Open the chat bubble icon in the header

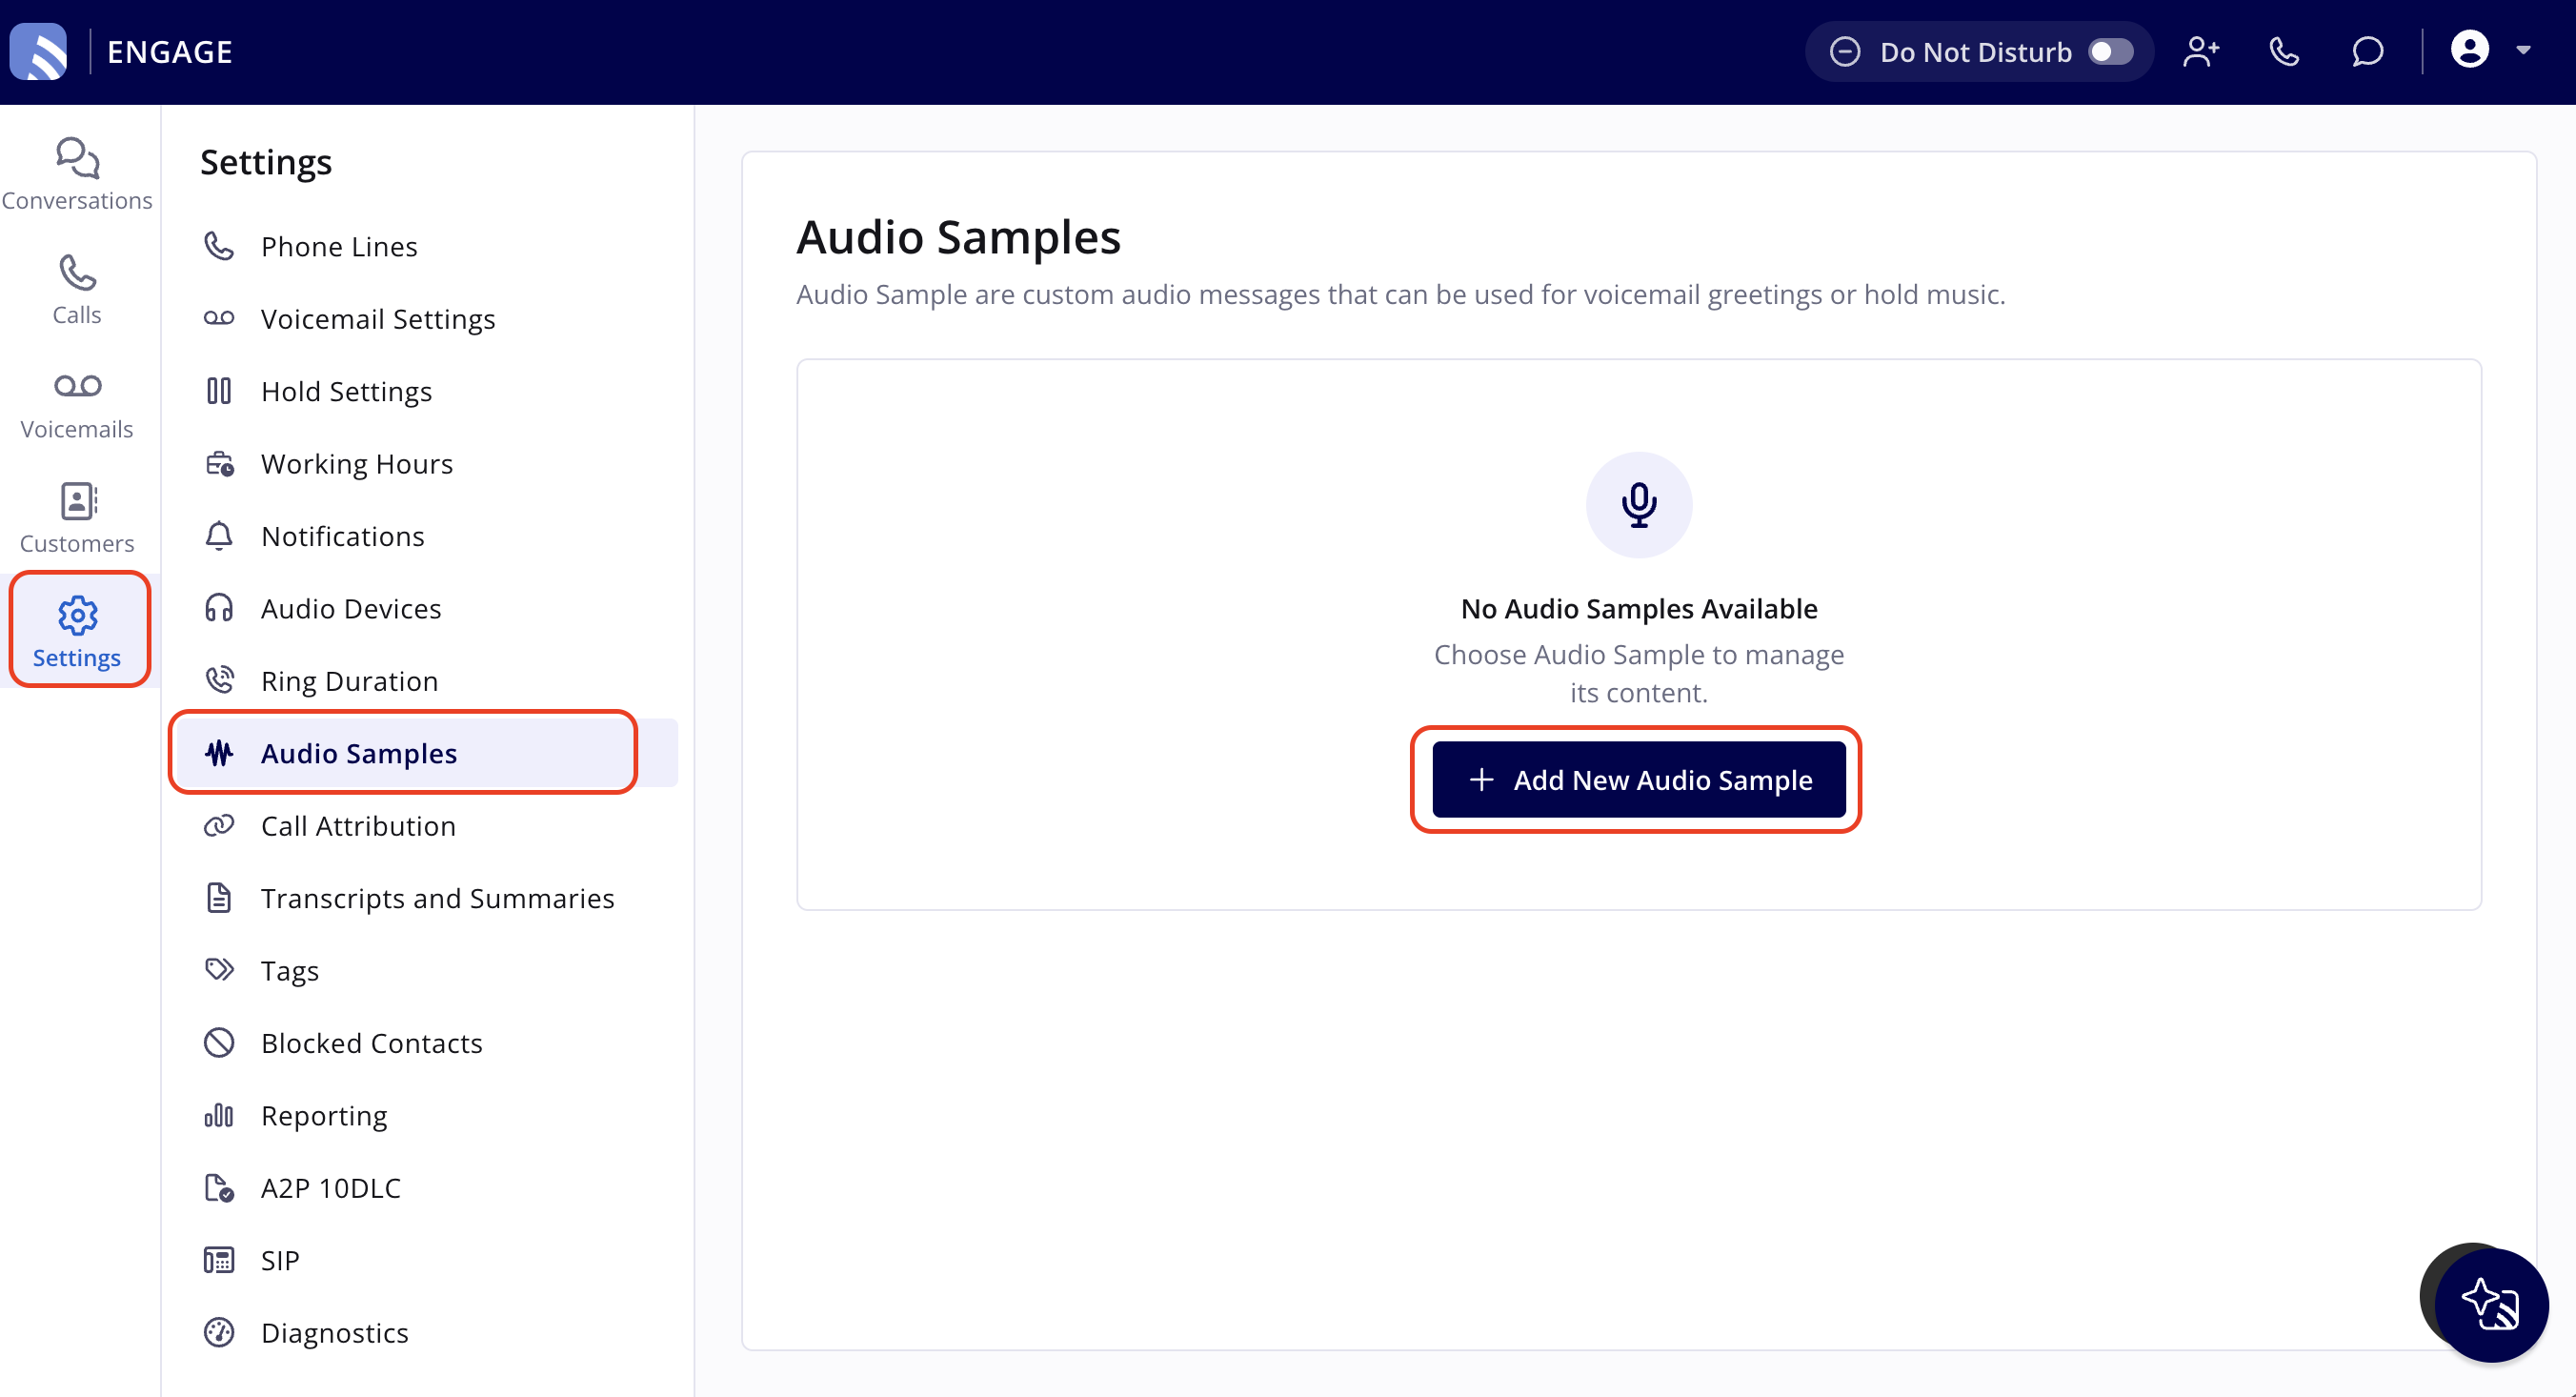2367,51
